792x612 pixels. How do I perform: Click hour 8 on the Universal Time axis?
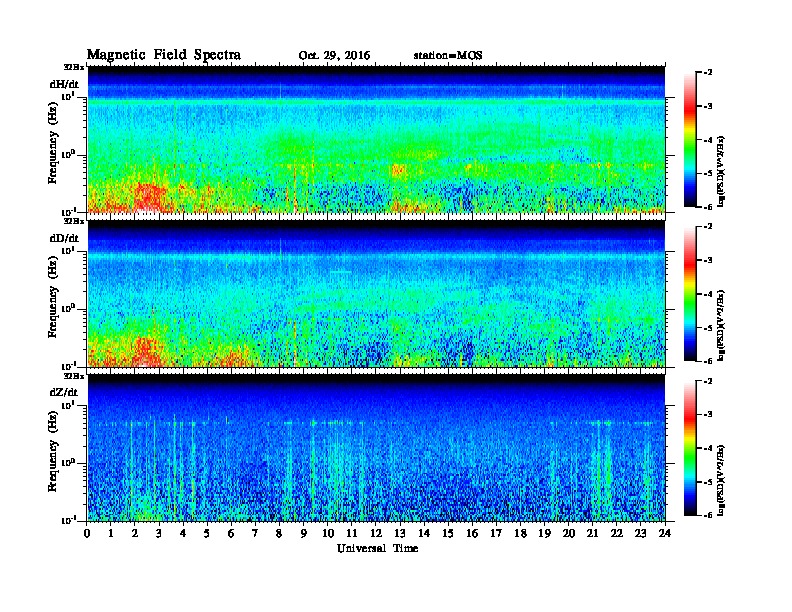pyautogui.click(x=279, y=534)
